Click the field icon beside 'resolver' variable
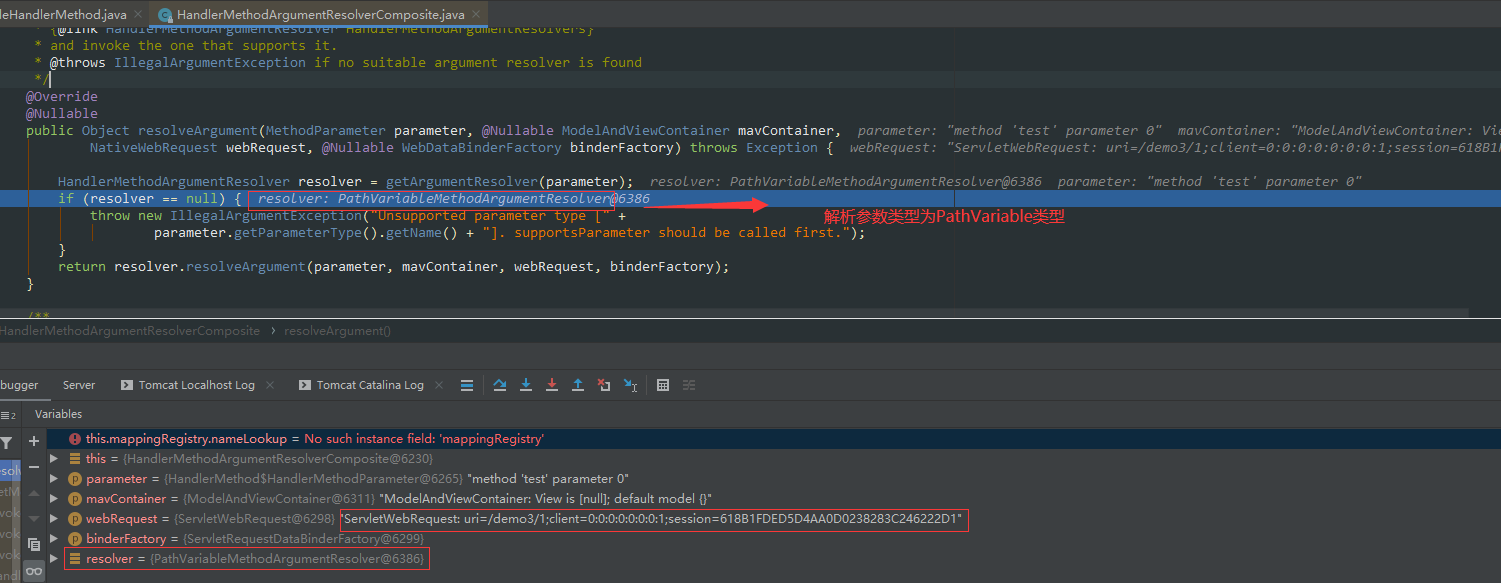Viewport: 1501px width, 583px height. (x=75, y=559)
